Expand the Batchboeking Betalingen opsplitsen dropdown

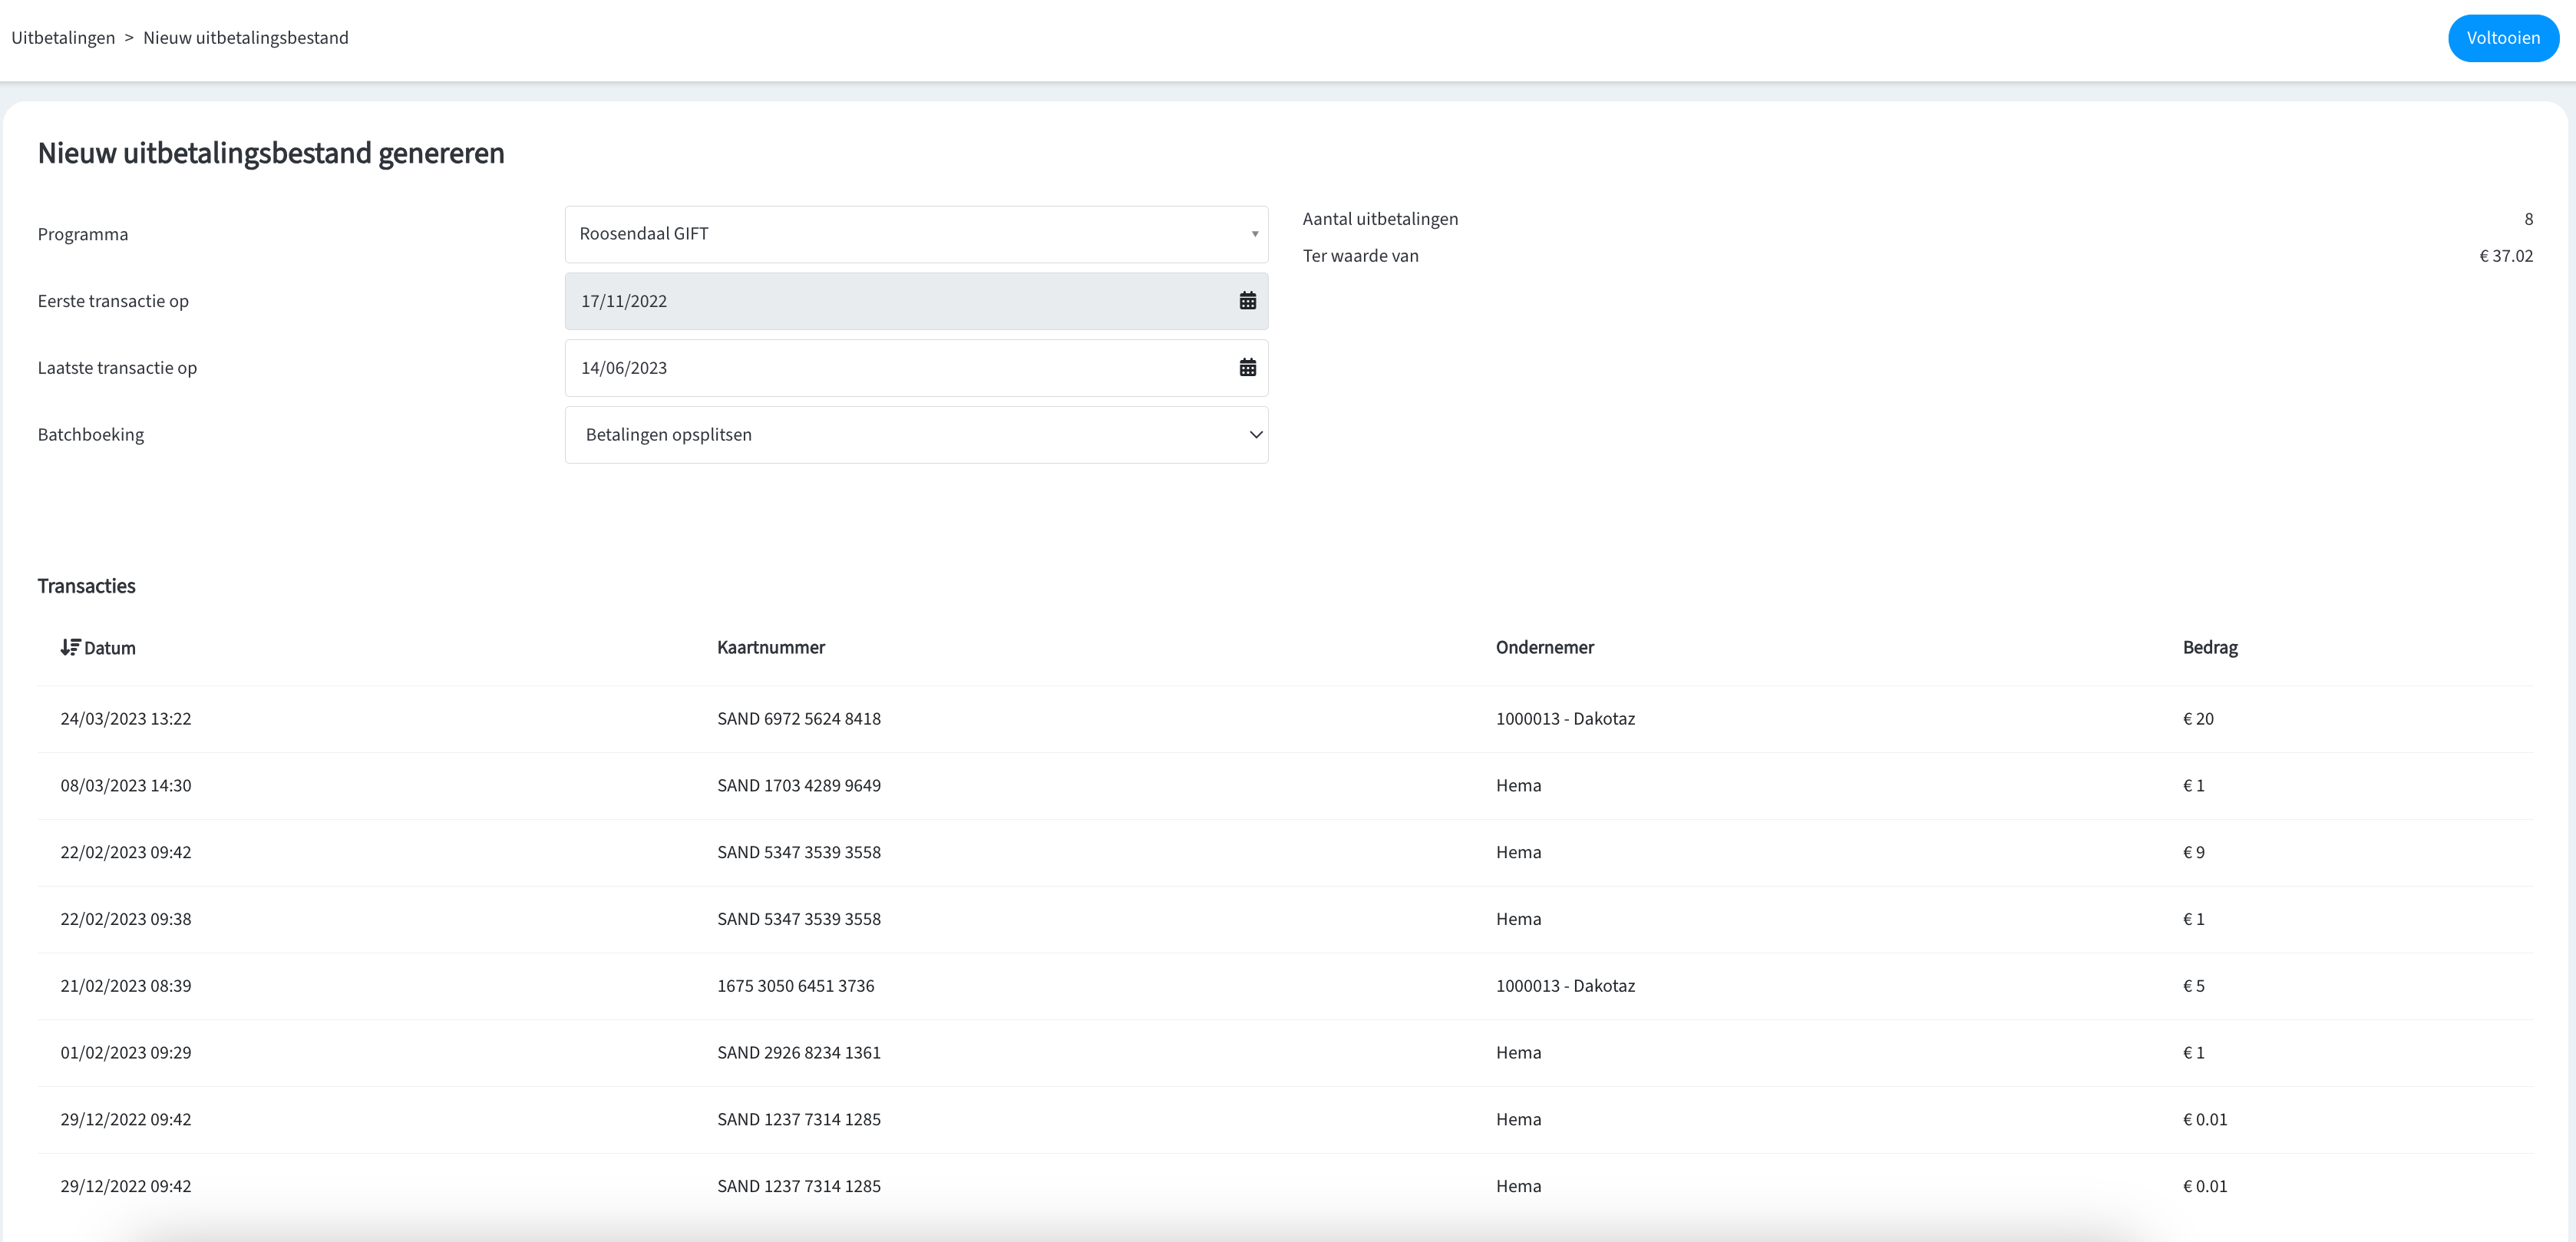pos(900,435)
